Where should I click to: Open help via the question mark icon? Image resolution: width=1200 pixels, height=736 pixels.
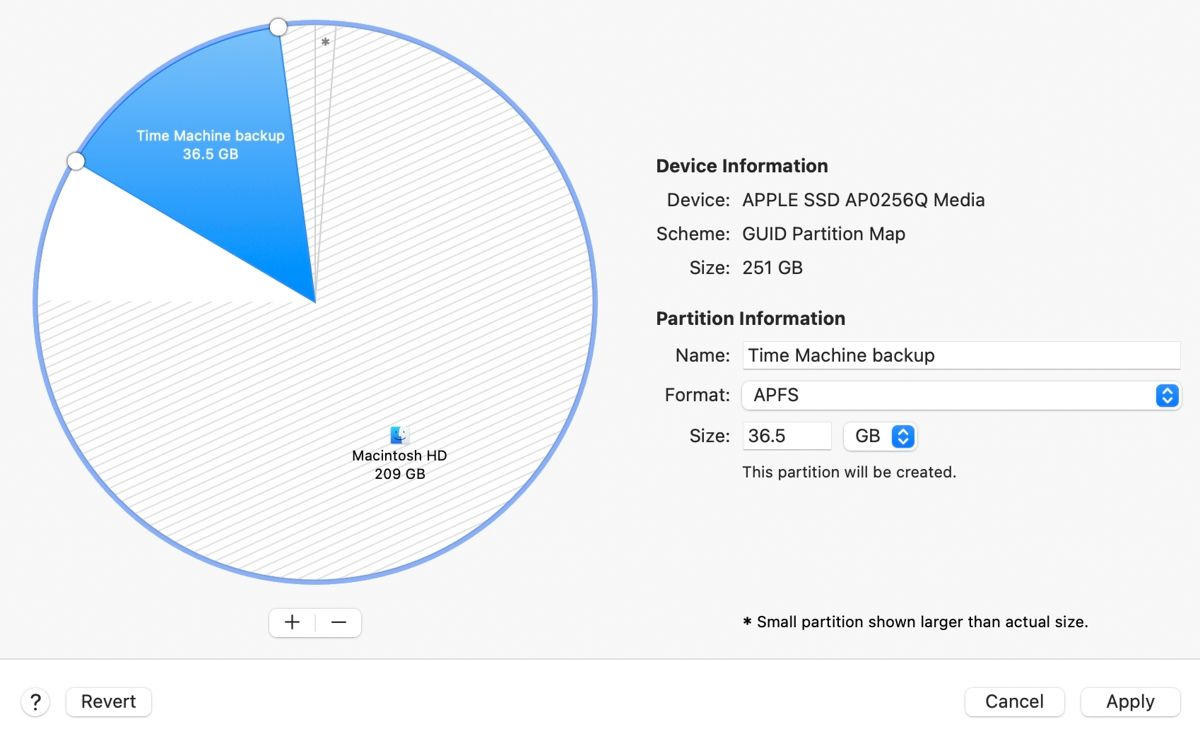coord(35,701)
